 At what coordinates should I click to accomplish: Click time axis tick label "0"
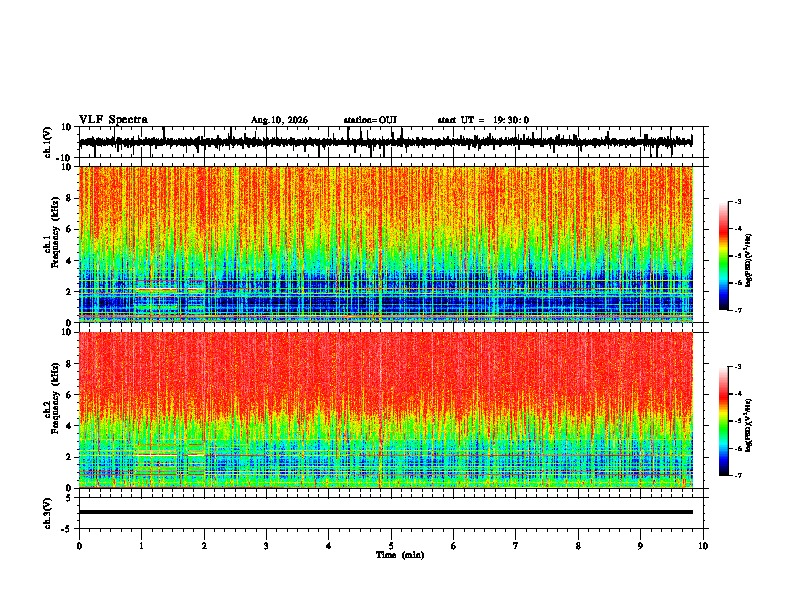(79, 546)
